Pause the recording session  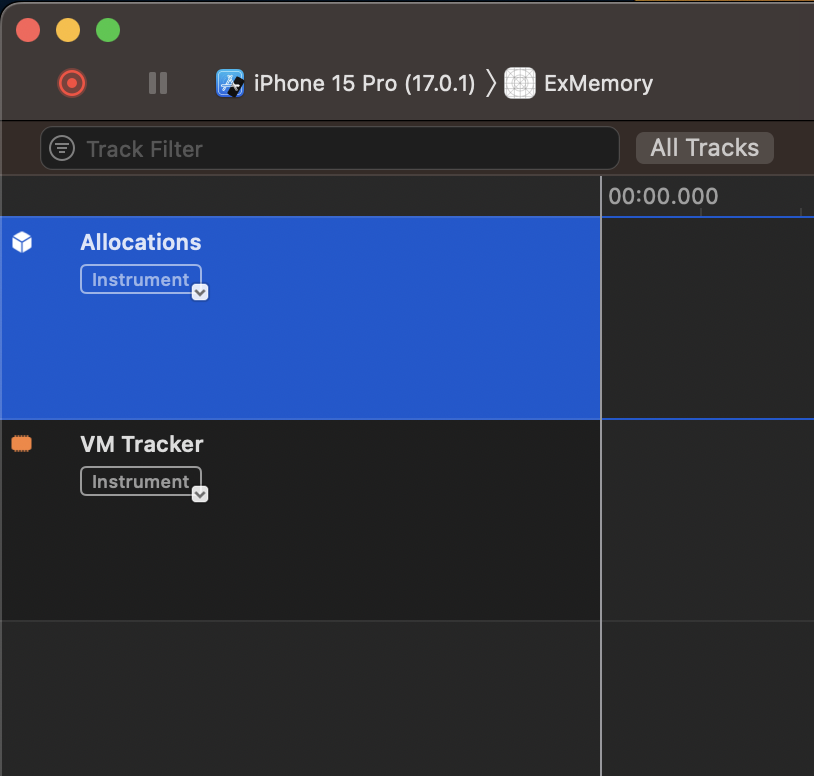pos(158,83)
